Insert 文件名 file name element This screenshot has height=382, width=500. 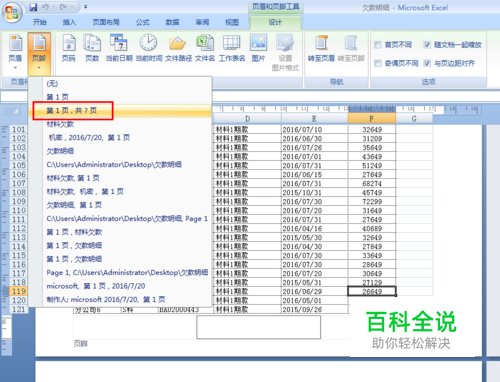[205, 48]
